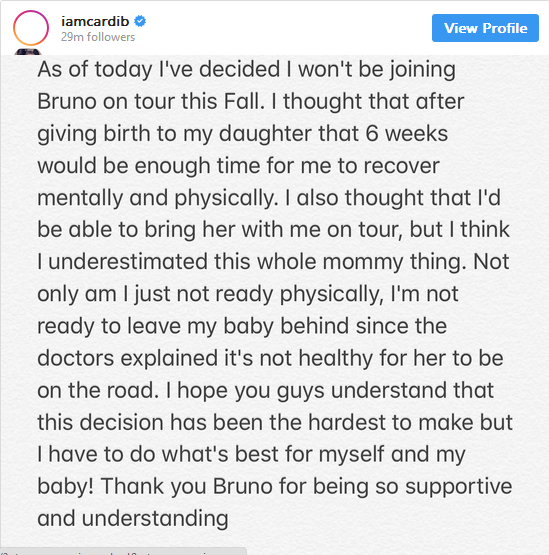This screenshot has width=549, height=555.
Task: Click the 29m followers count text
Action: click(x=98, y=37)
